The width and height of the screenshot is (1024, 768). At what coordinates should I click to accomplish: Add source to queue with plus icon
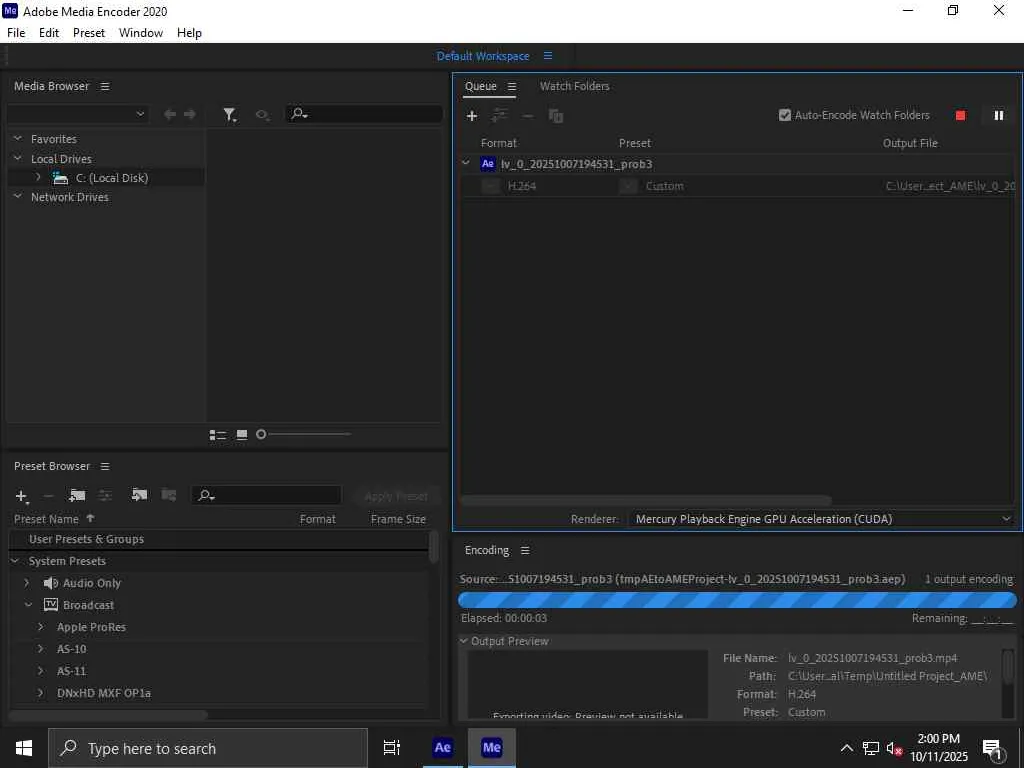pos(472,116)
